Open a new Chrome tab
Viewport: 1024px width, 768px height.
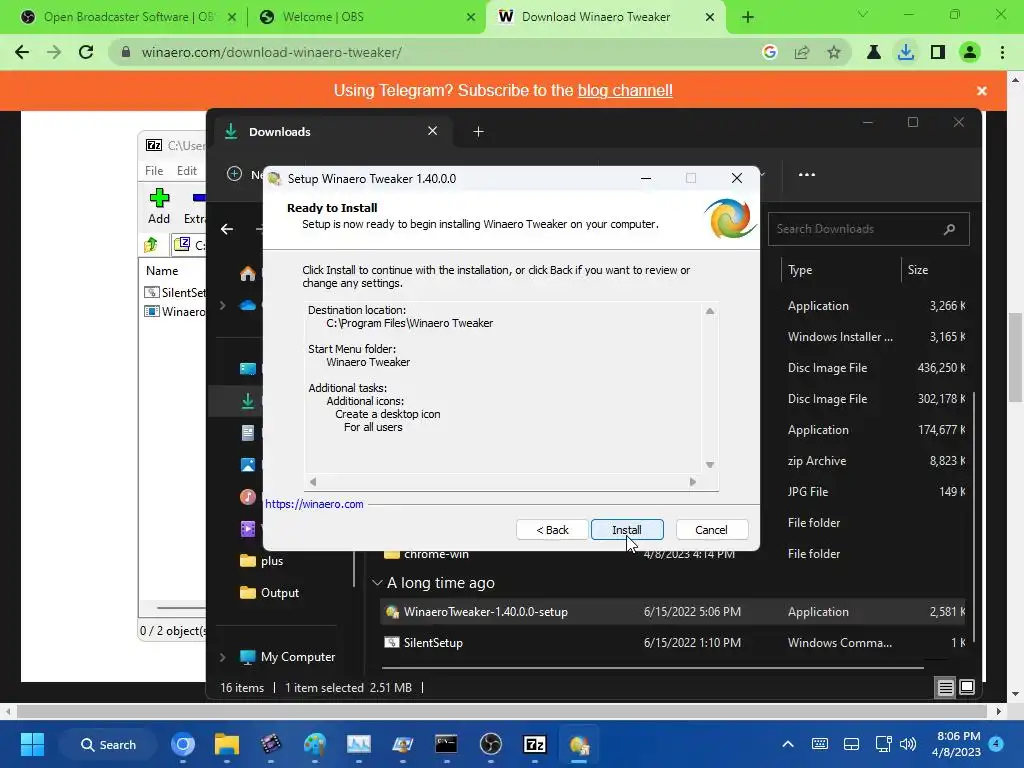pyautogui.click(x=748, y=17)
